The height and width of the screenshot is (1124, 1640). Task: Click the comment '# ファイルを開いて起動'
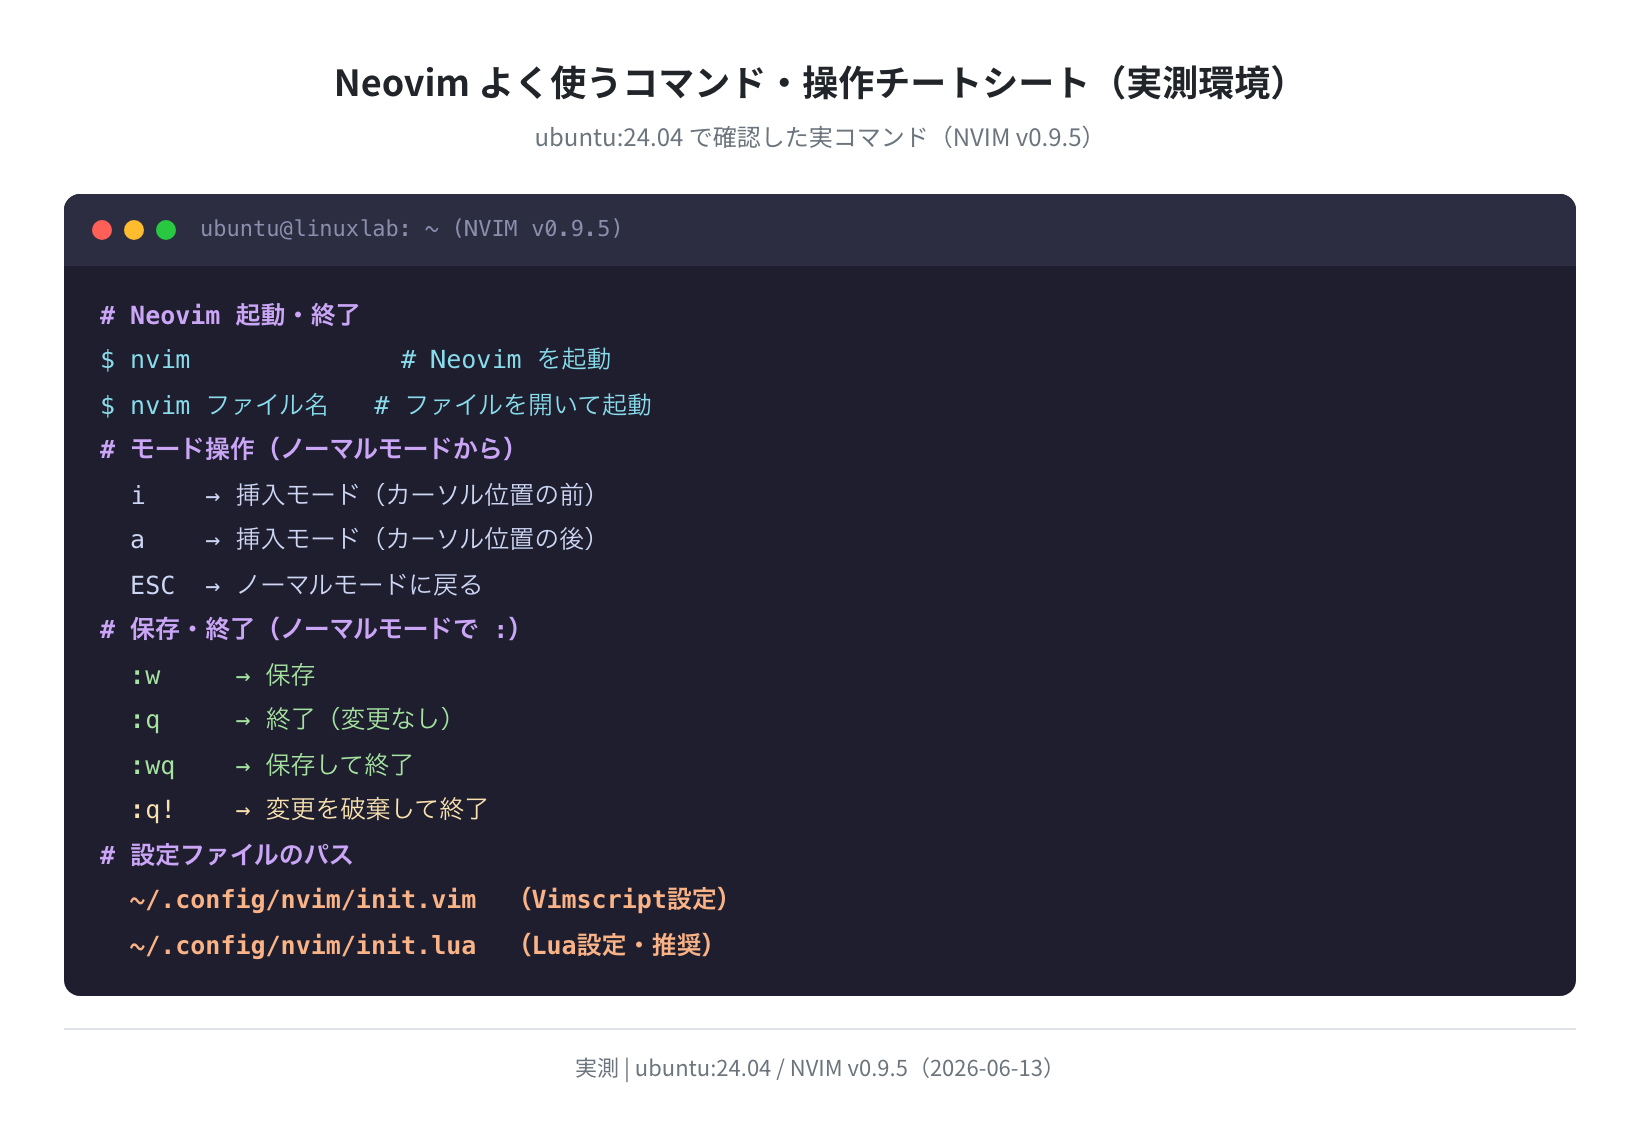tap(513, 405)
